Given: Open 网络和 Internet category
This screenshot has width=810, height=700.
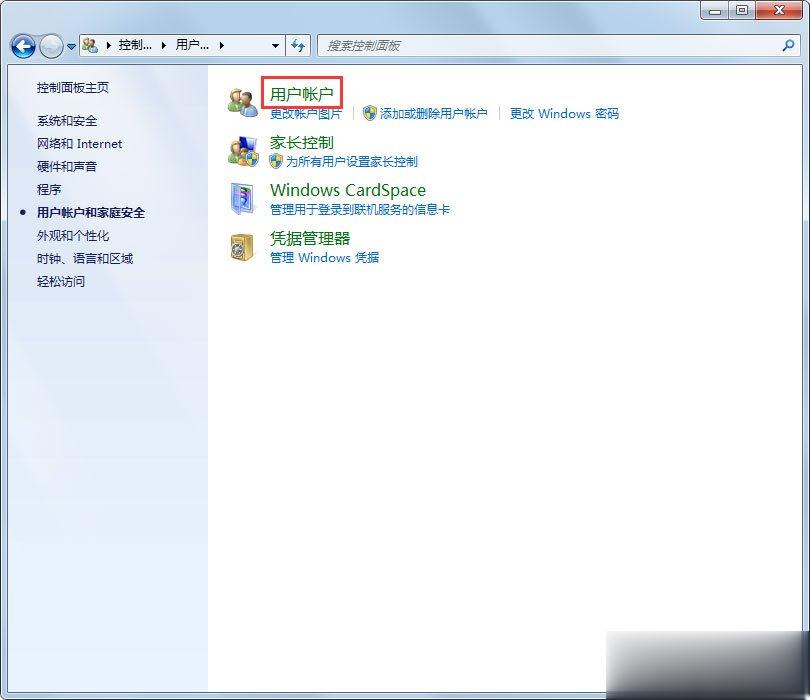Looking at the screenshot, I should click(80, 144).
